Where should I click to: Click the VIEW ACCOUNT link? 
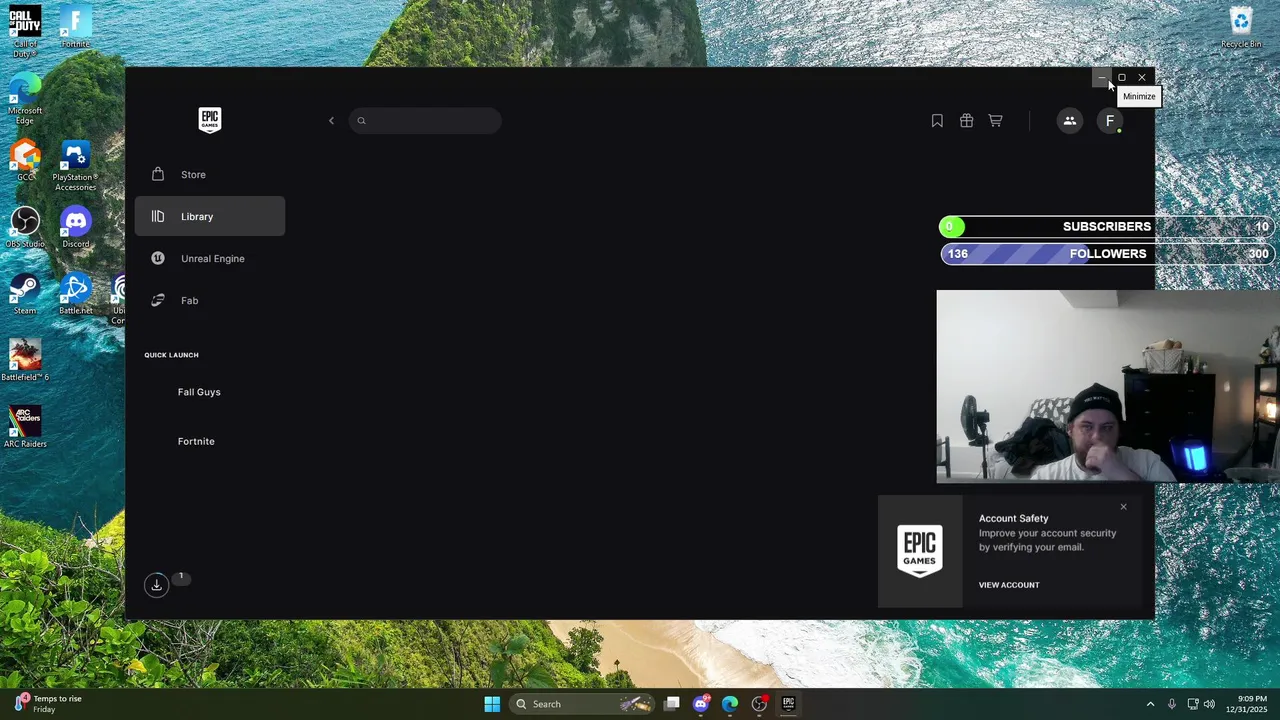(1009, 585)
